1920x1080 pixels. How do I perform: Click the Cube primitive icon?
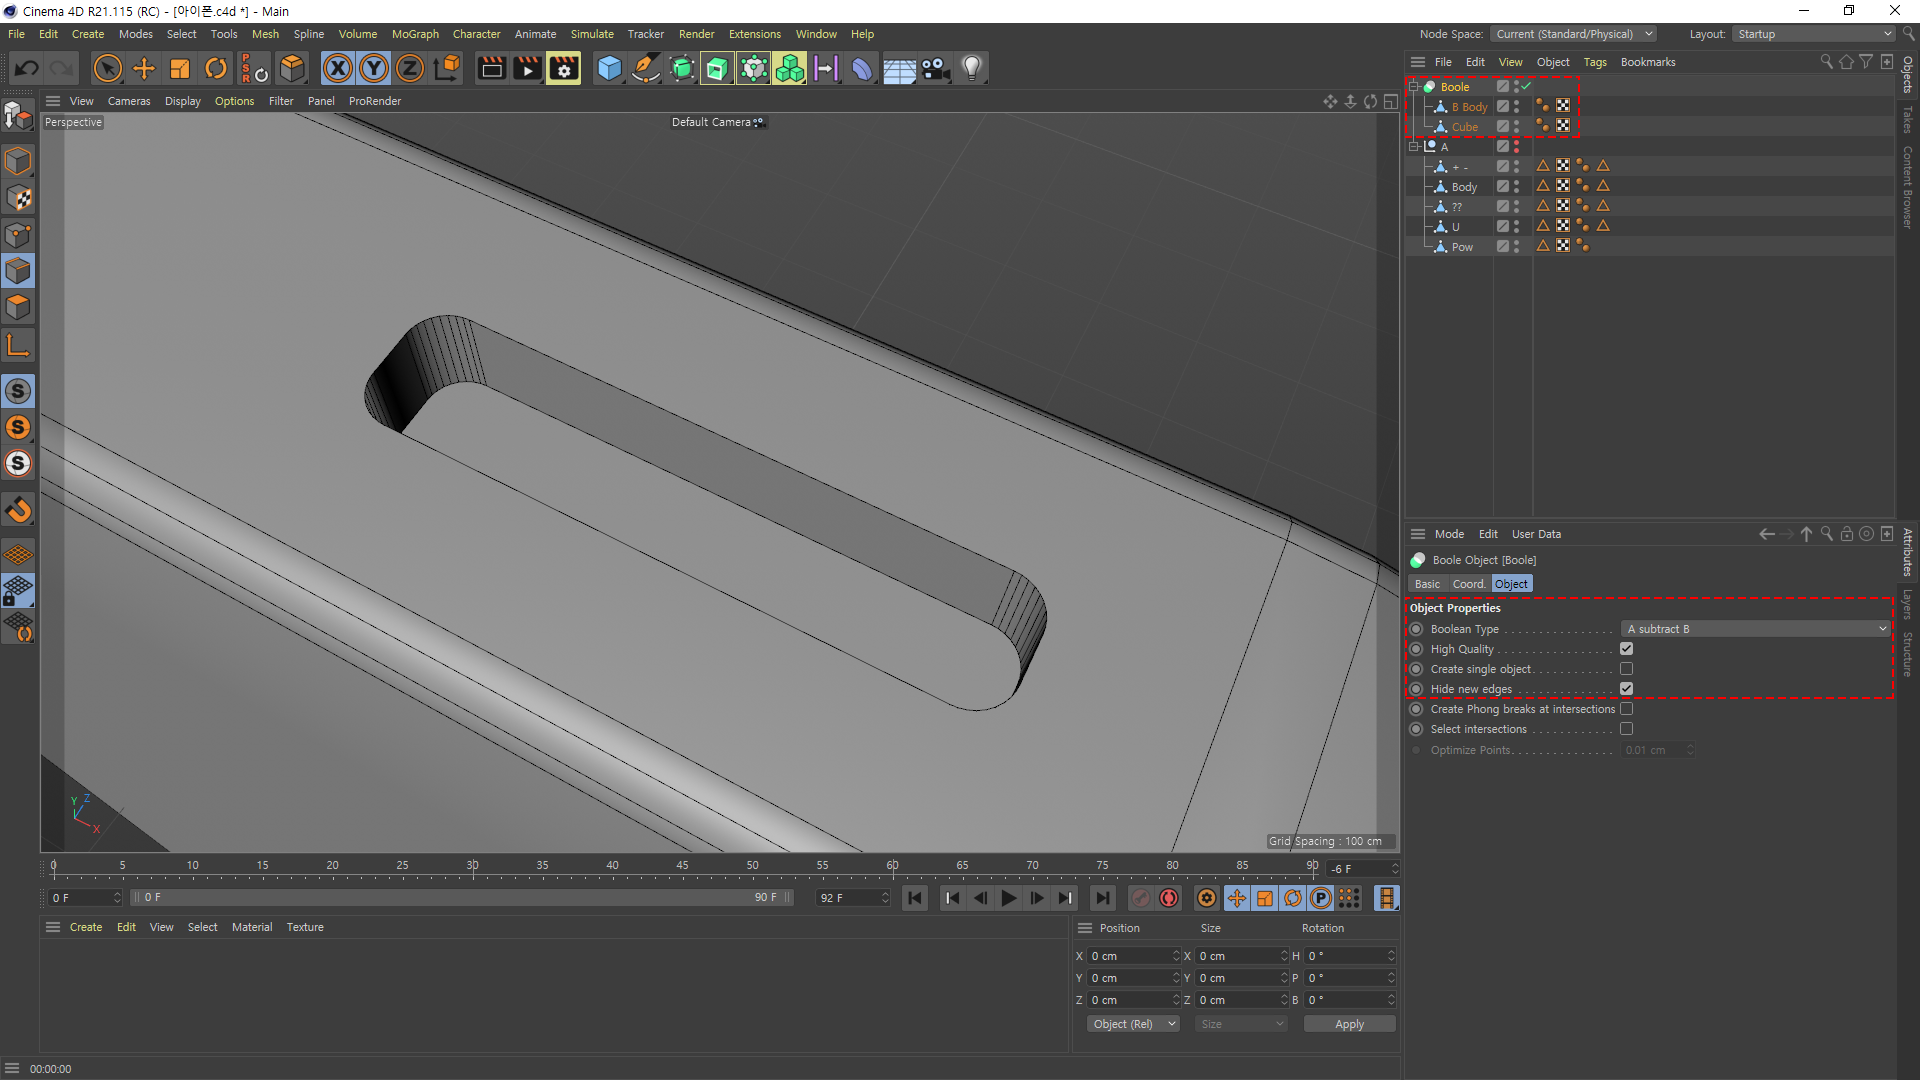[x=608, y=69]
